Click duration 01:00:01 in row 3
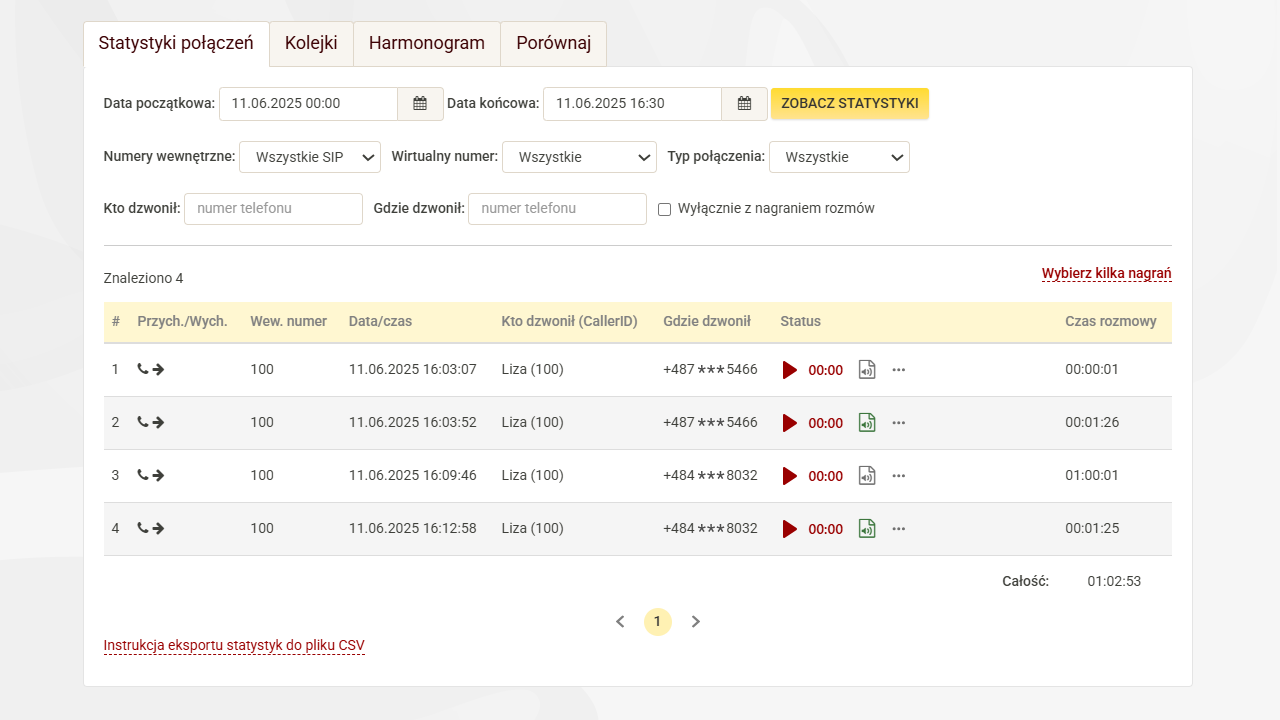The height and width of the screenshot is (720, 1280). (1092, 476)
